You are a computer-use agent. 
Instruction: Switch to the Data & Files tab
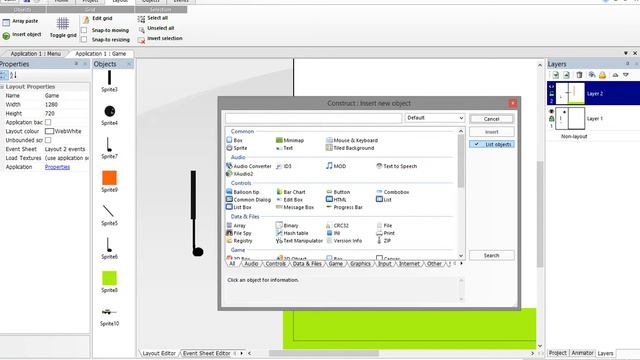[307, 264]
